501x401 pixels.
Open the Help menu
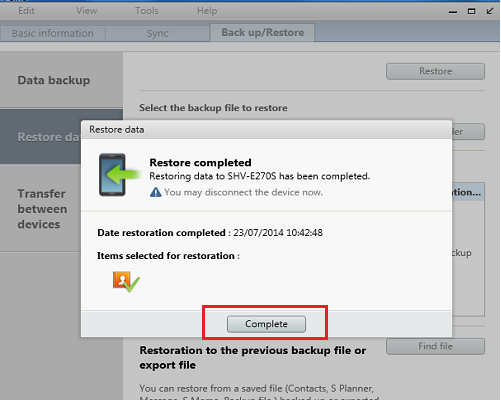[x=207, y=11]
